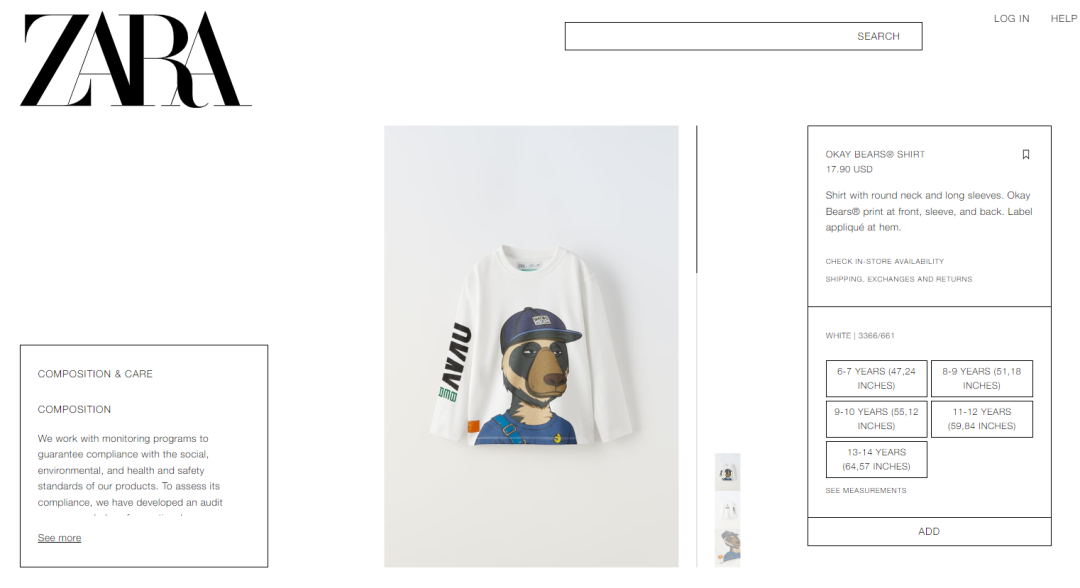Click the main shirt product image

point(531,346)
